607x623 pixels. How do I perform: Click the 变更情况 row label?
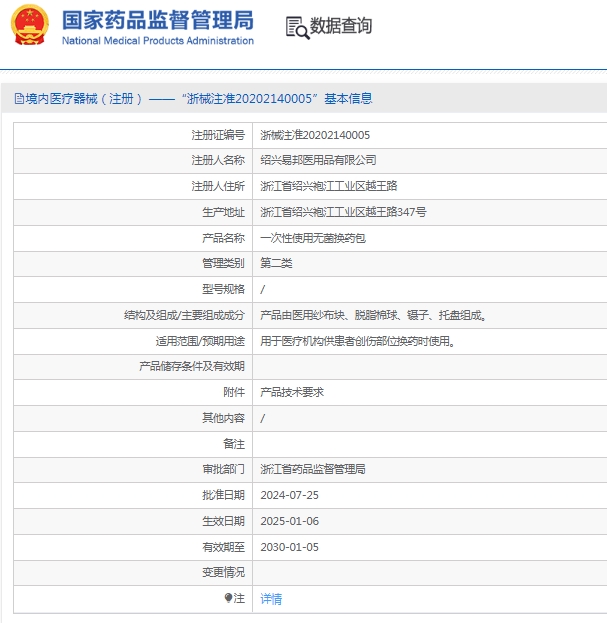pyautogui.click(x=223, y=572)
